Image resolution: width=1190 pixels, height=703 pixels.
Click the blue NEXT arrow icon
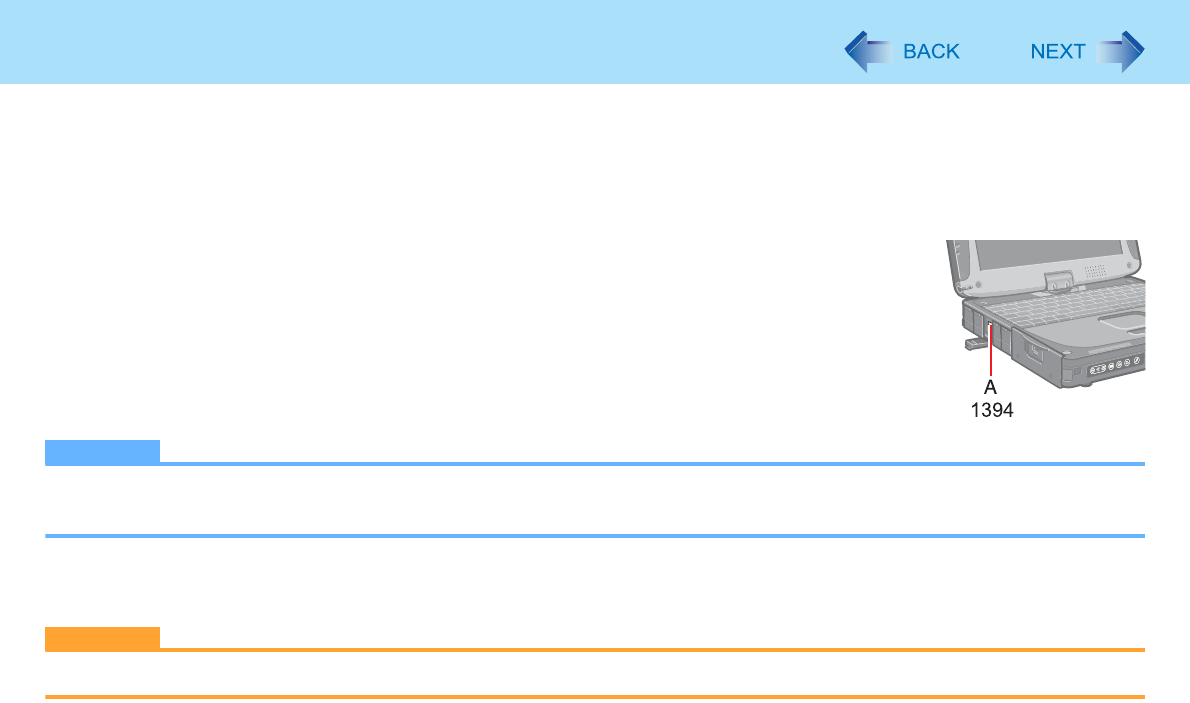[x=1120, y=52]
